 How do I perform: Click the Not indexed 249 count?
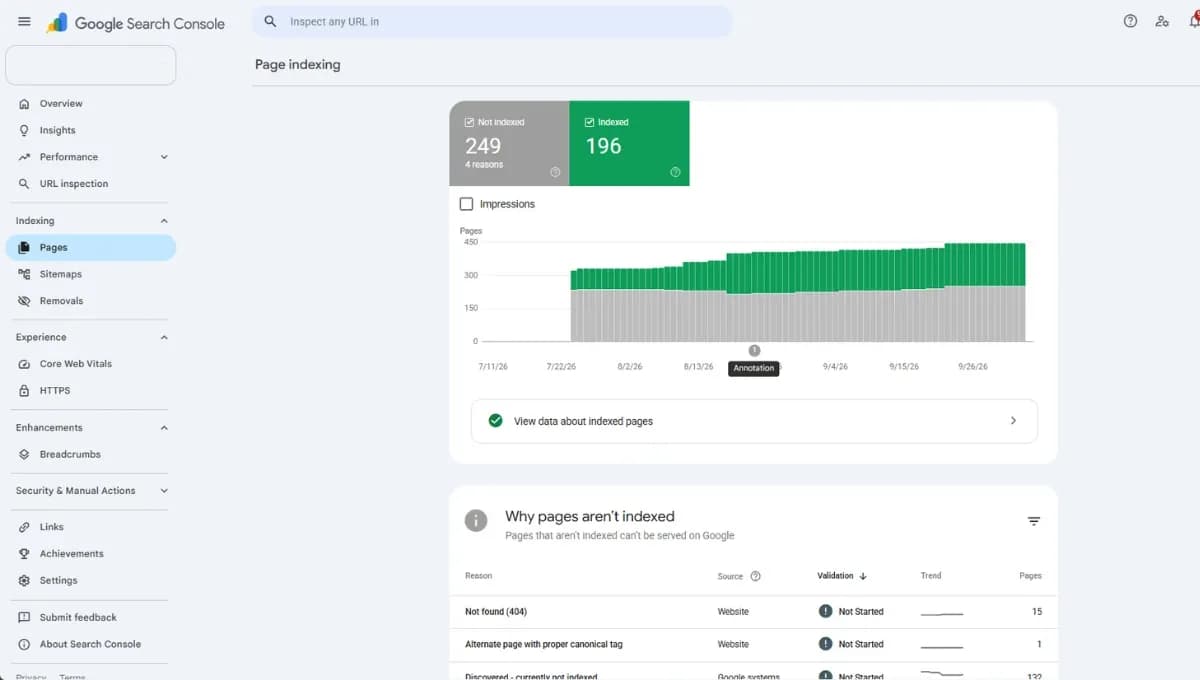coord(483,146)
